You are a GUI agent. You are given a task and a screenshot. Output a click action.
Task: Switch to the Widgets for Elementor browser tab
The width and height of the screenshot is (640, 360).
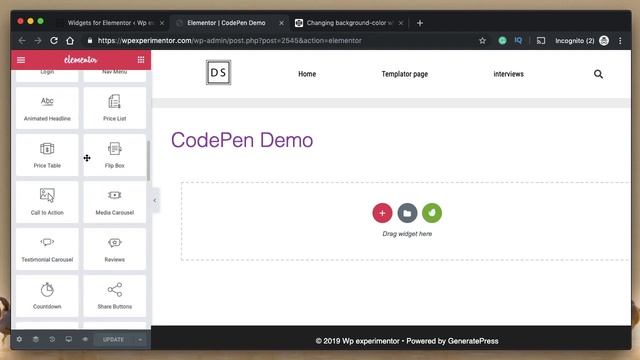(x=111, y=23)
